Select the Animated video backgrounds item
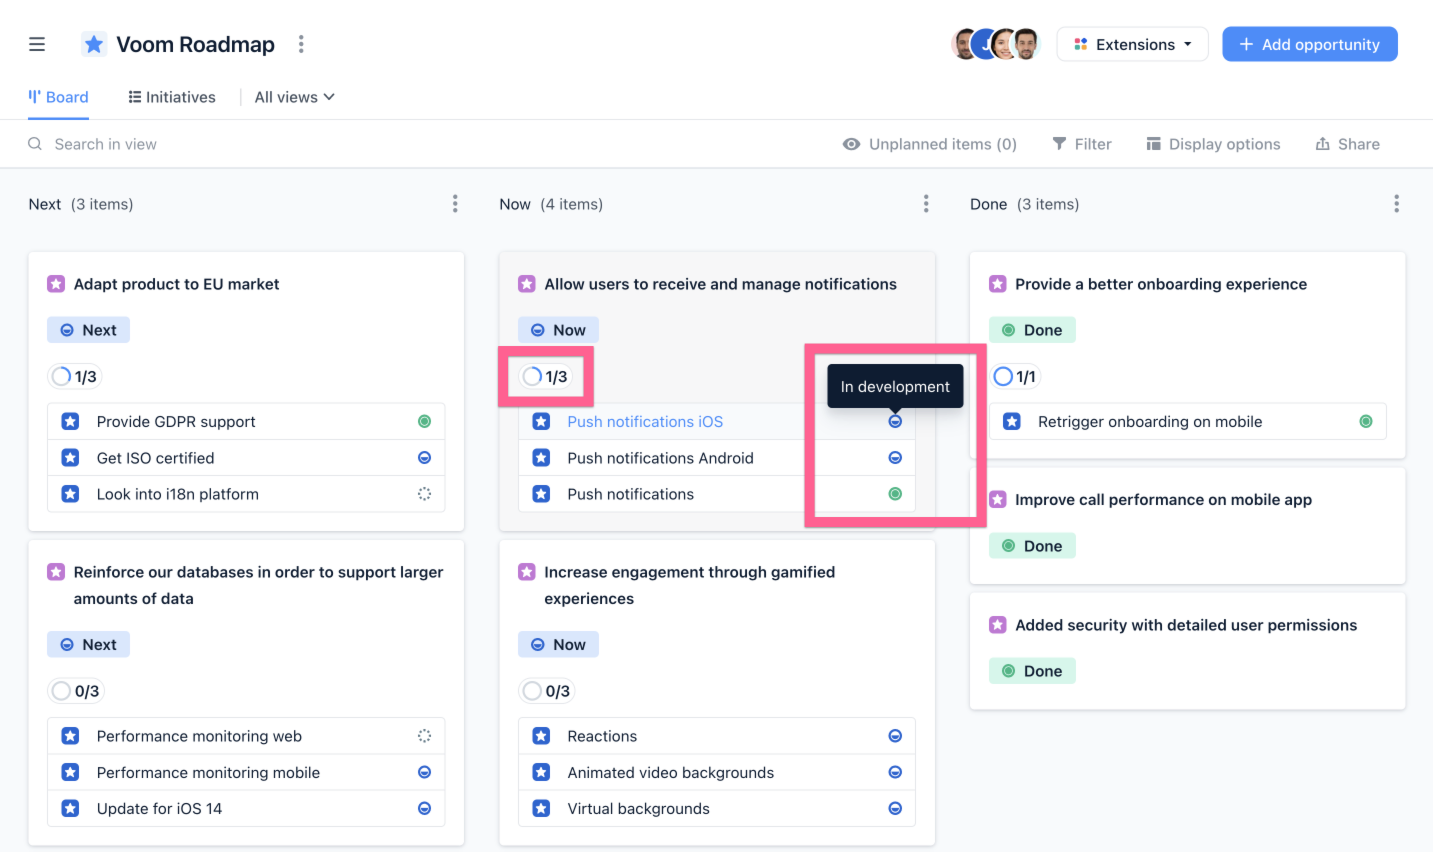The height and width of the screenshot is (852, 1433). (x=671, y=772)
